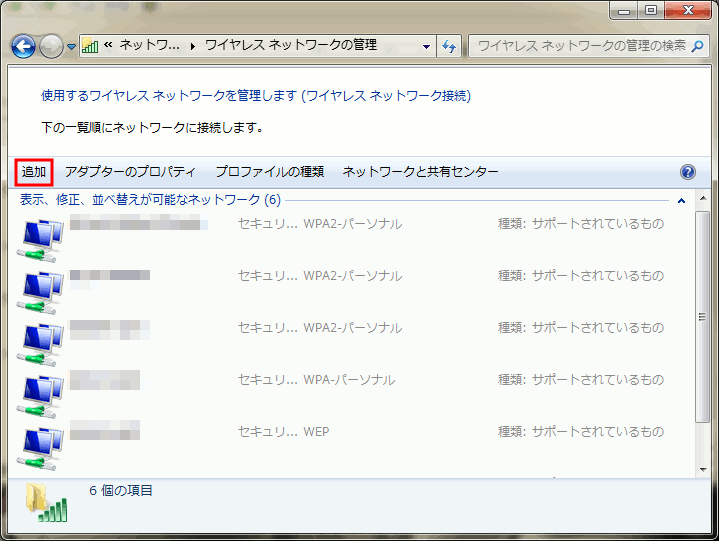Collapse the network list group arrow
Screen dimensions: 719x541
pyautogui.click(x=681, y=200)
